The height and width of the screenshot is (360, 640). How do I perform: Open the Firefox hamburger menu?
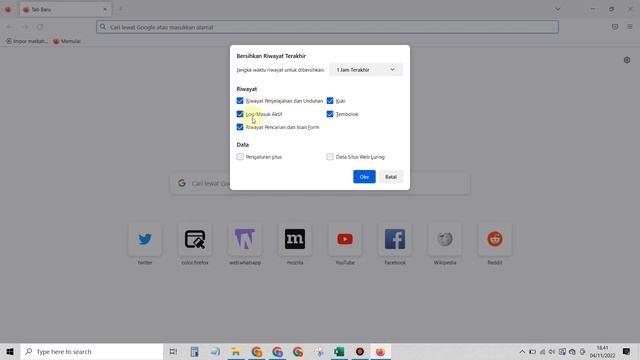click(x=630, y=27)
